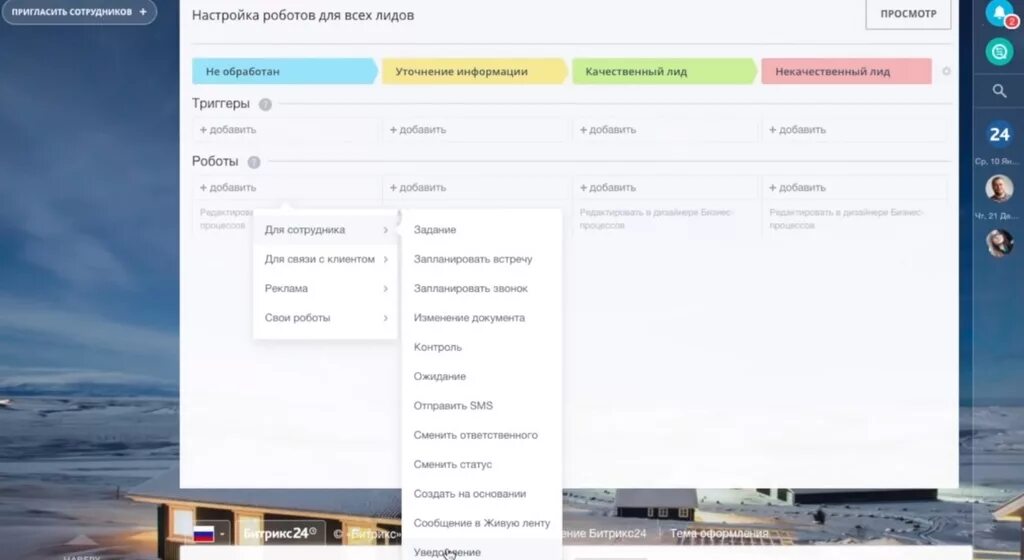
Task: Click ПРИГЛАСИТЬ СОТРУДНИКОВ button
Action: [x=79, y=12]
